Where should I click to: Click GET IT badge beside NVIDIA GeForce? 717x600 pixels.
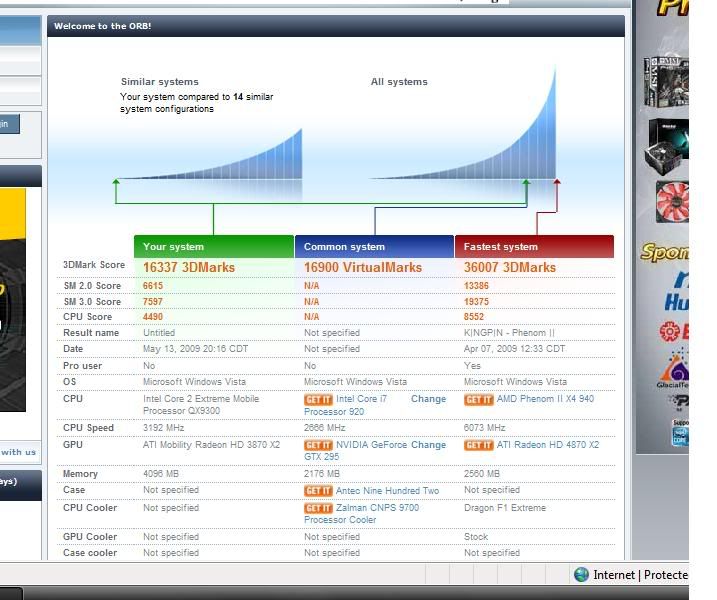click(x=318, y=445)
